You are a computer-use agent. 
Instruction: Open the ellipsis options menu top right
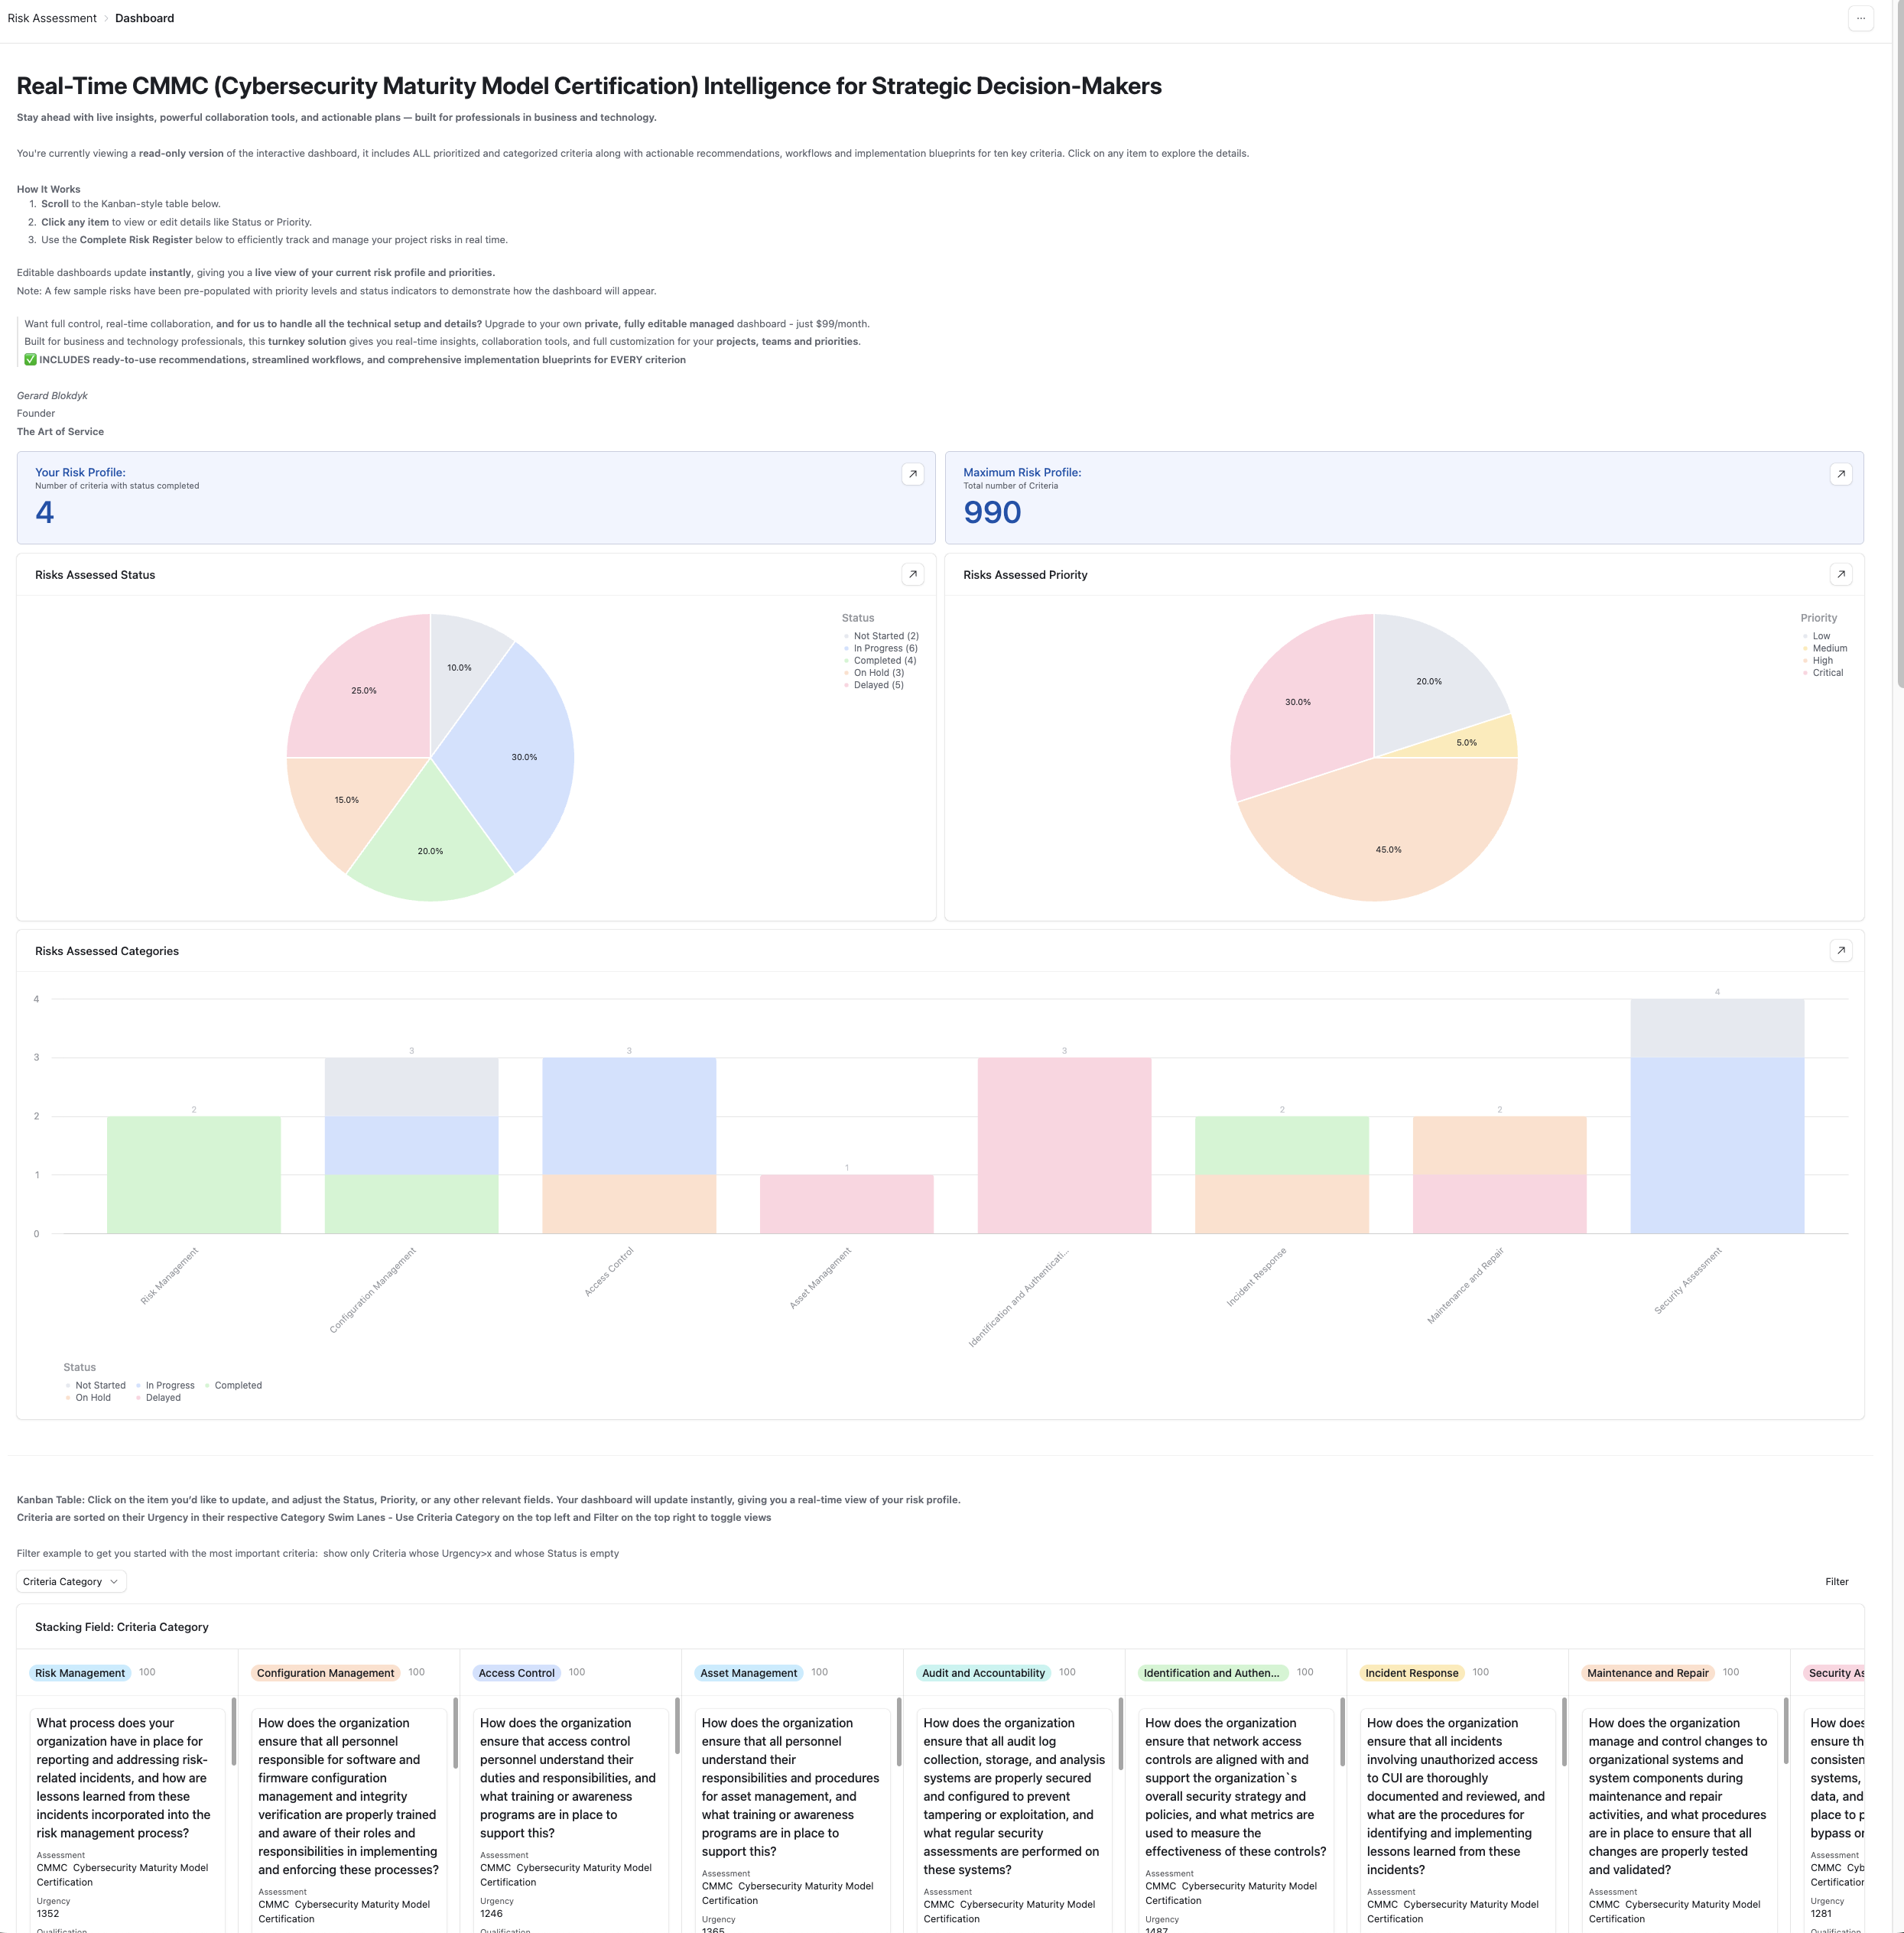coord(1861,18)
